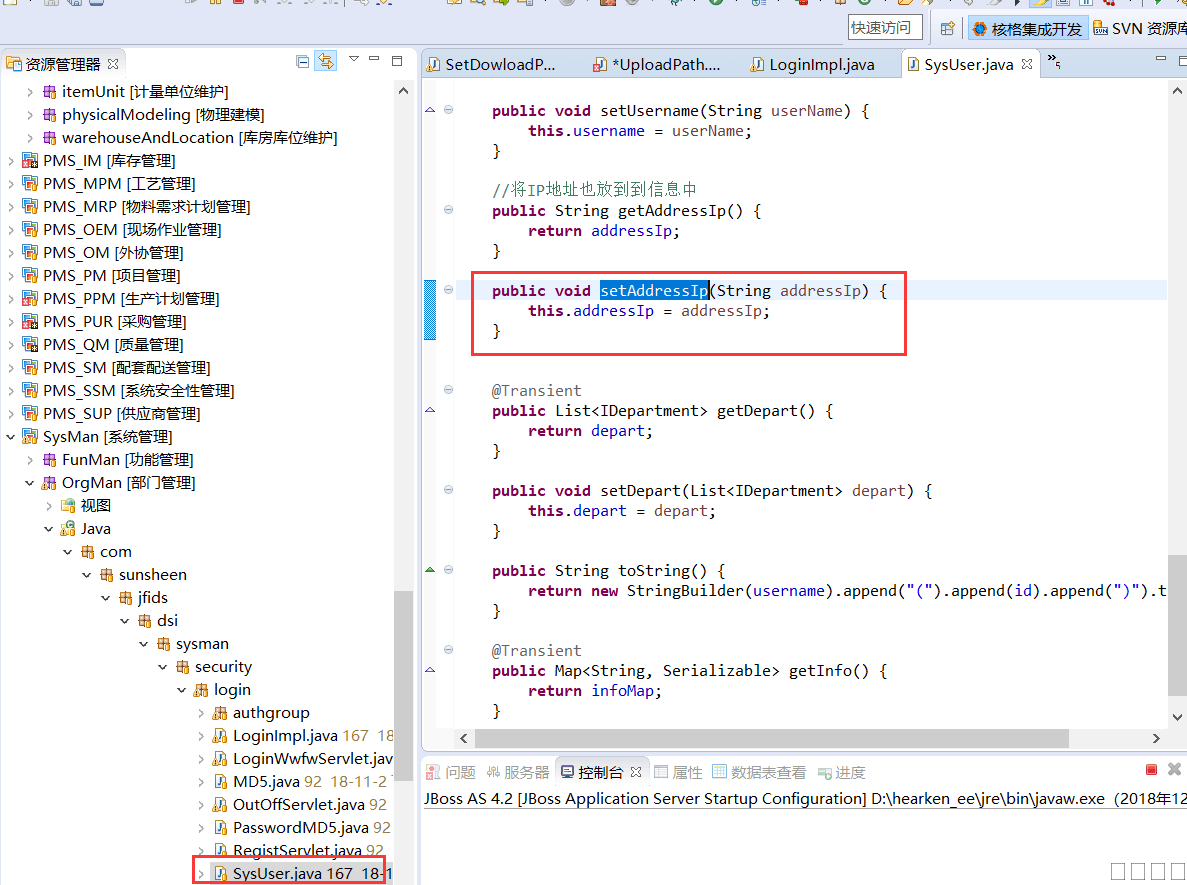Open the resource manager view menu triangle
This screenshot has width=1187, height=885.
pos(353,60)
